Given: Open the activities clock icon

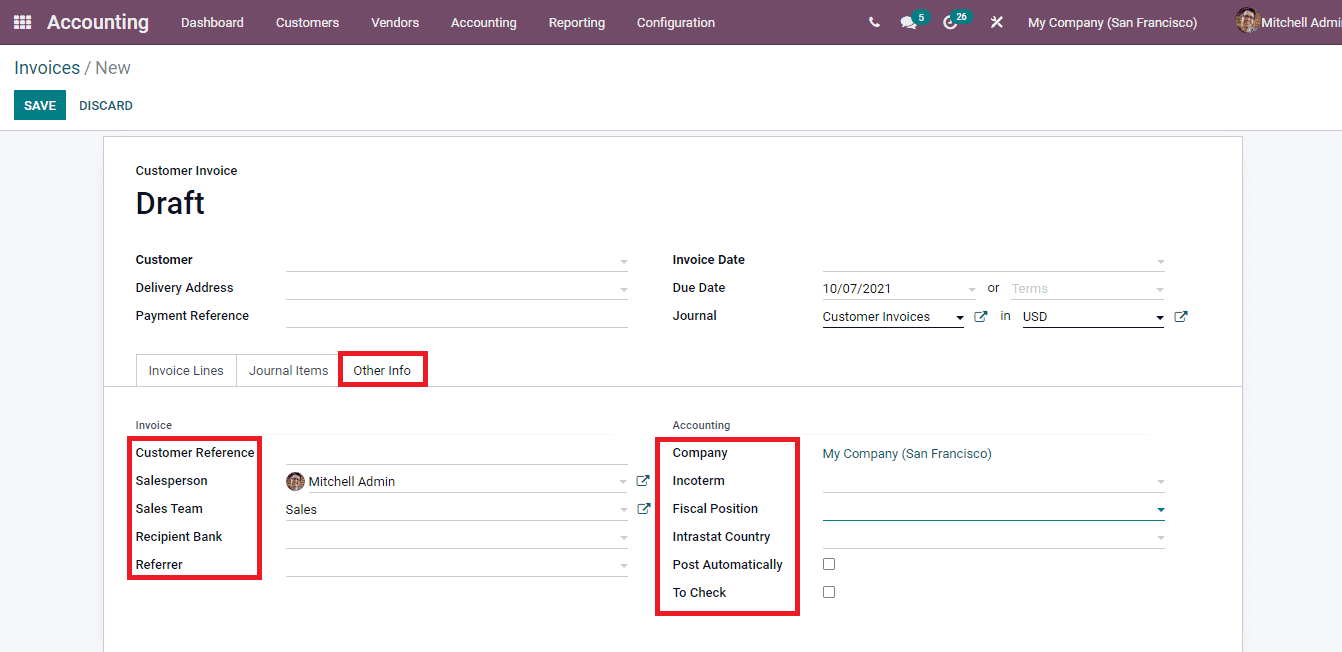Looking at the screenshot, I should pyautogui.click(x=950, y=22).
